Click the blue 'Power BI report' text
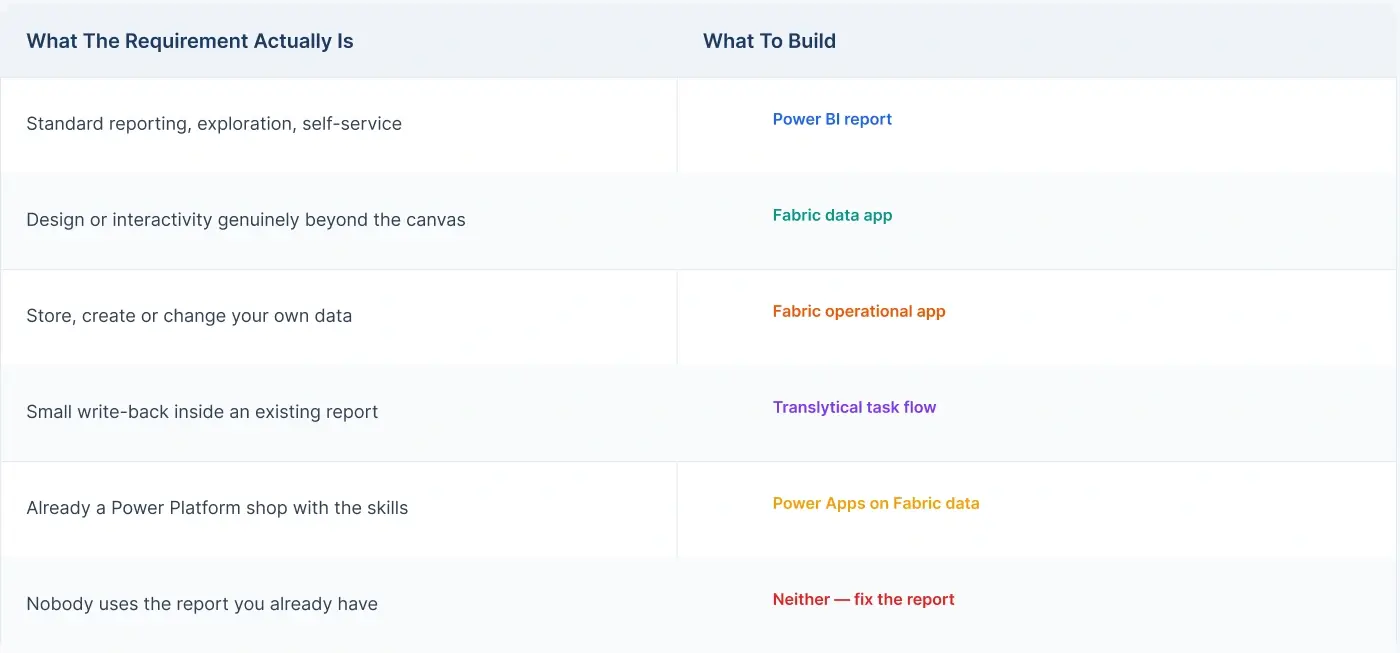This screenshot has width=1400, height=653. (x=832, y=119)
